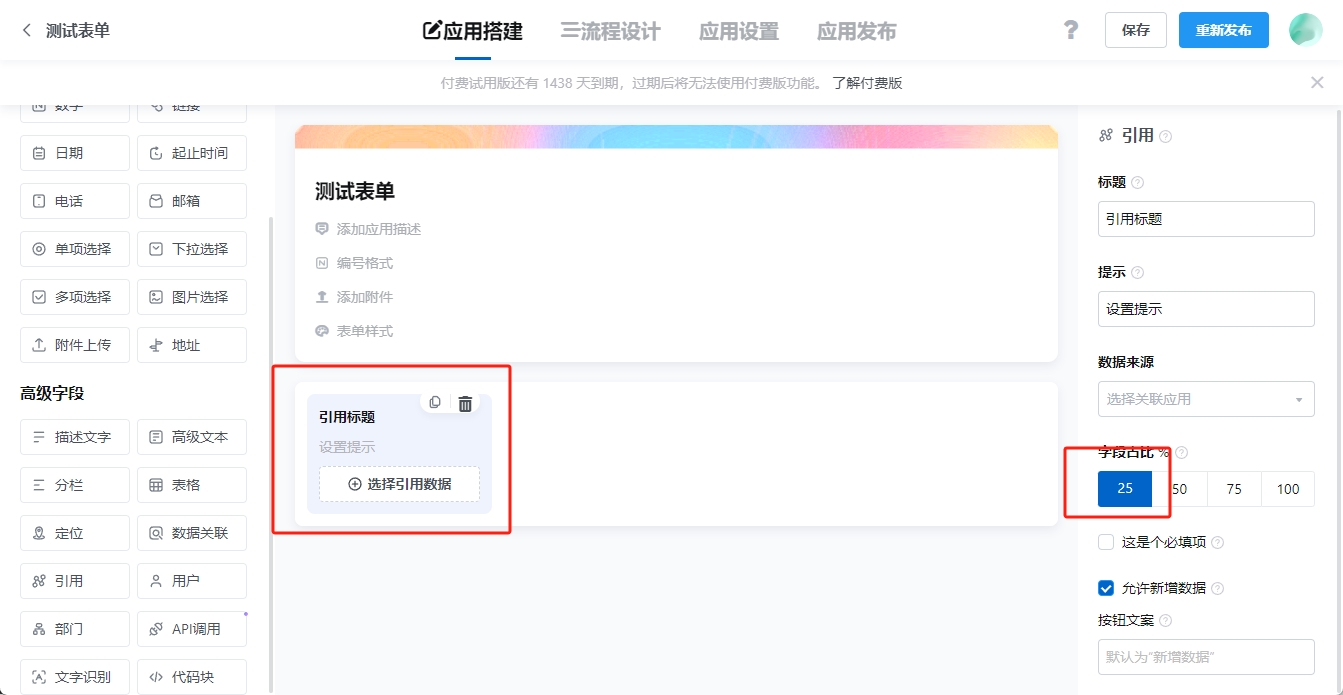Image resolution: width=1343 pixels, height=695 pixels.
Task: Uncheck the 允许新增数据 checkbox
Action: [1106, 588]
